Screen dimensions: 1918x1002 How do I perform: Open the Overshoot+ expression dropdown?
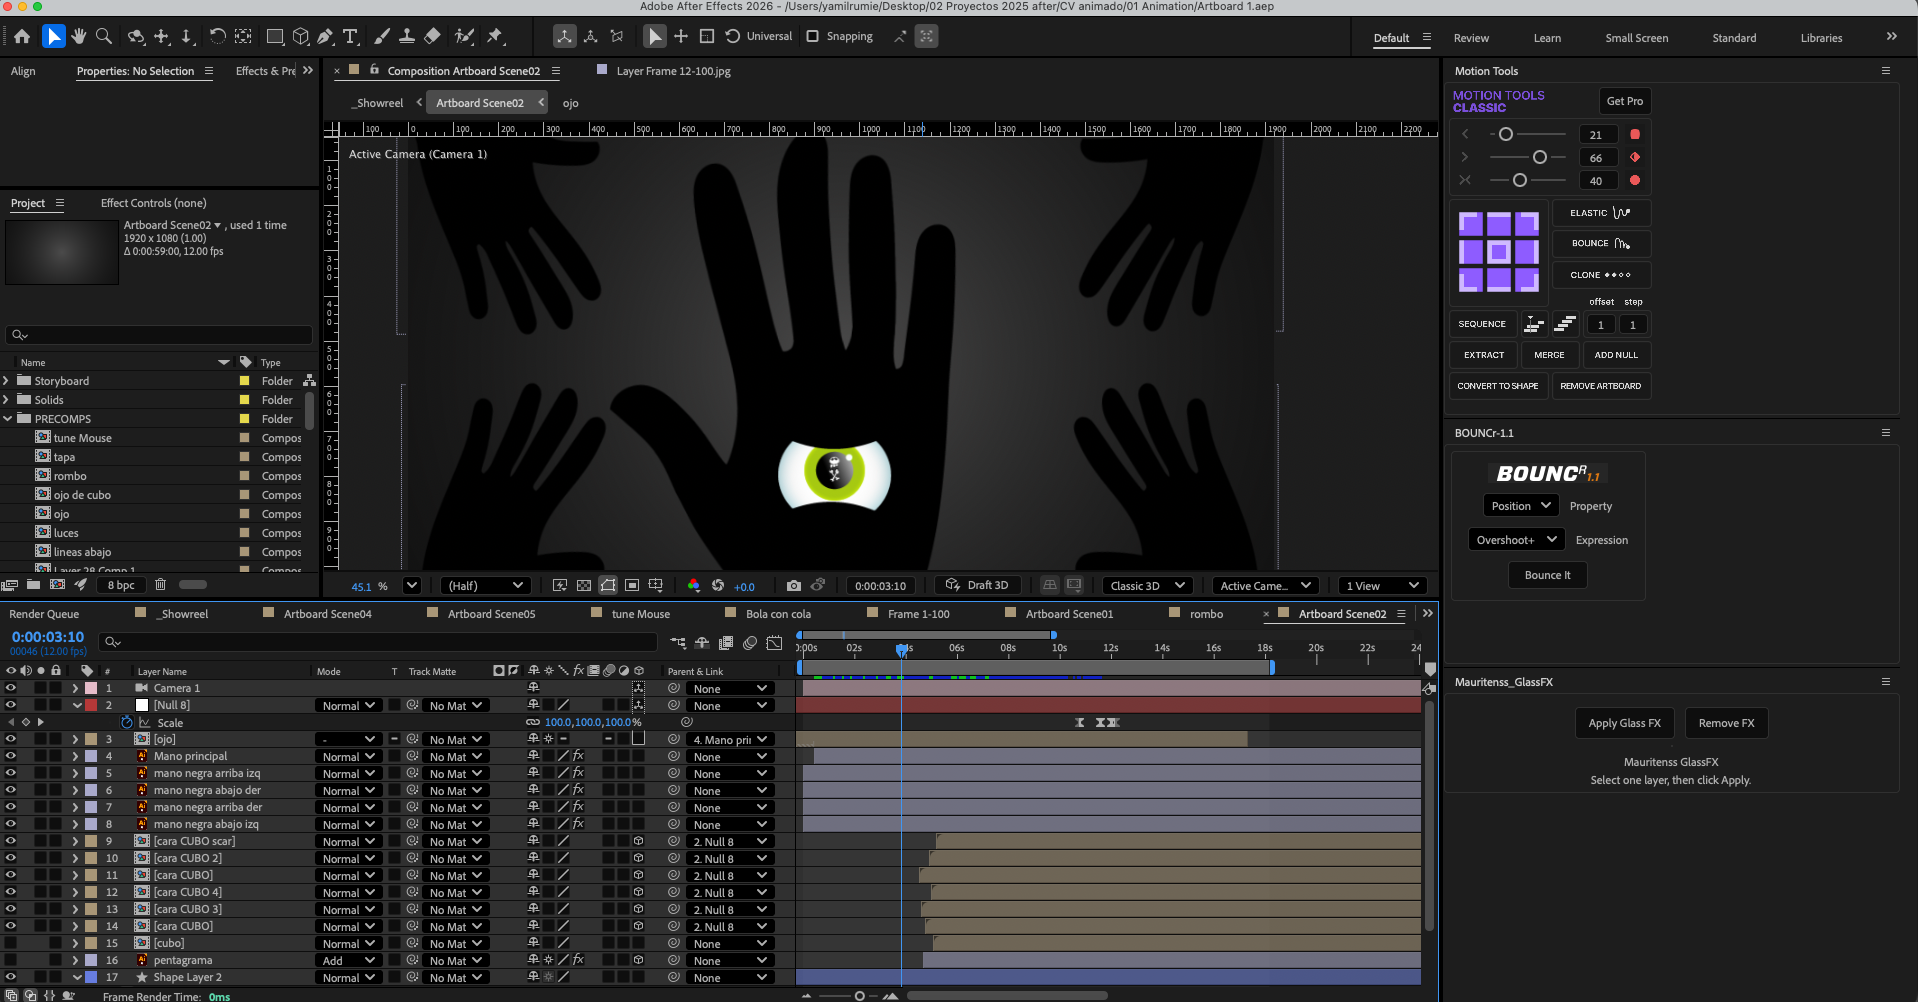click(1516, 540)
